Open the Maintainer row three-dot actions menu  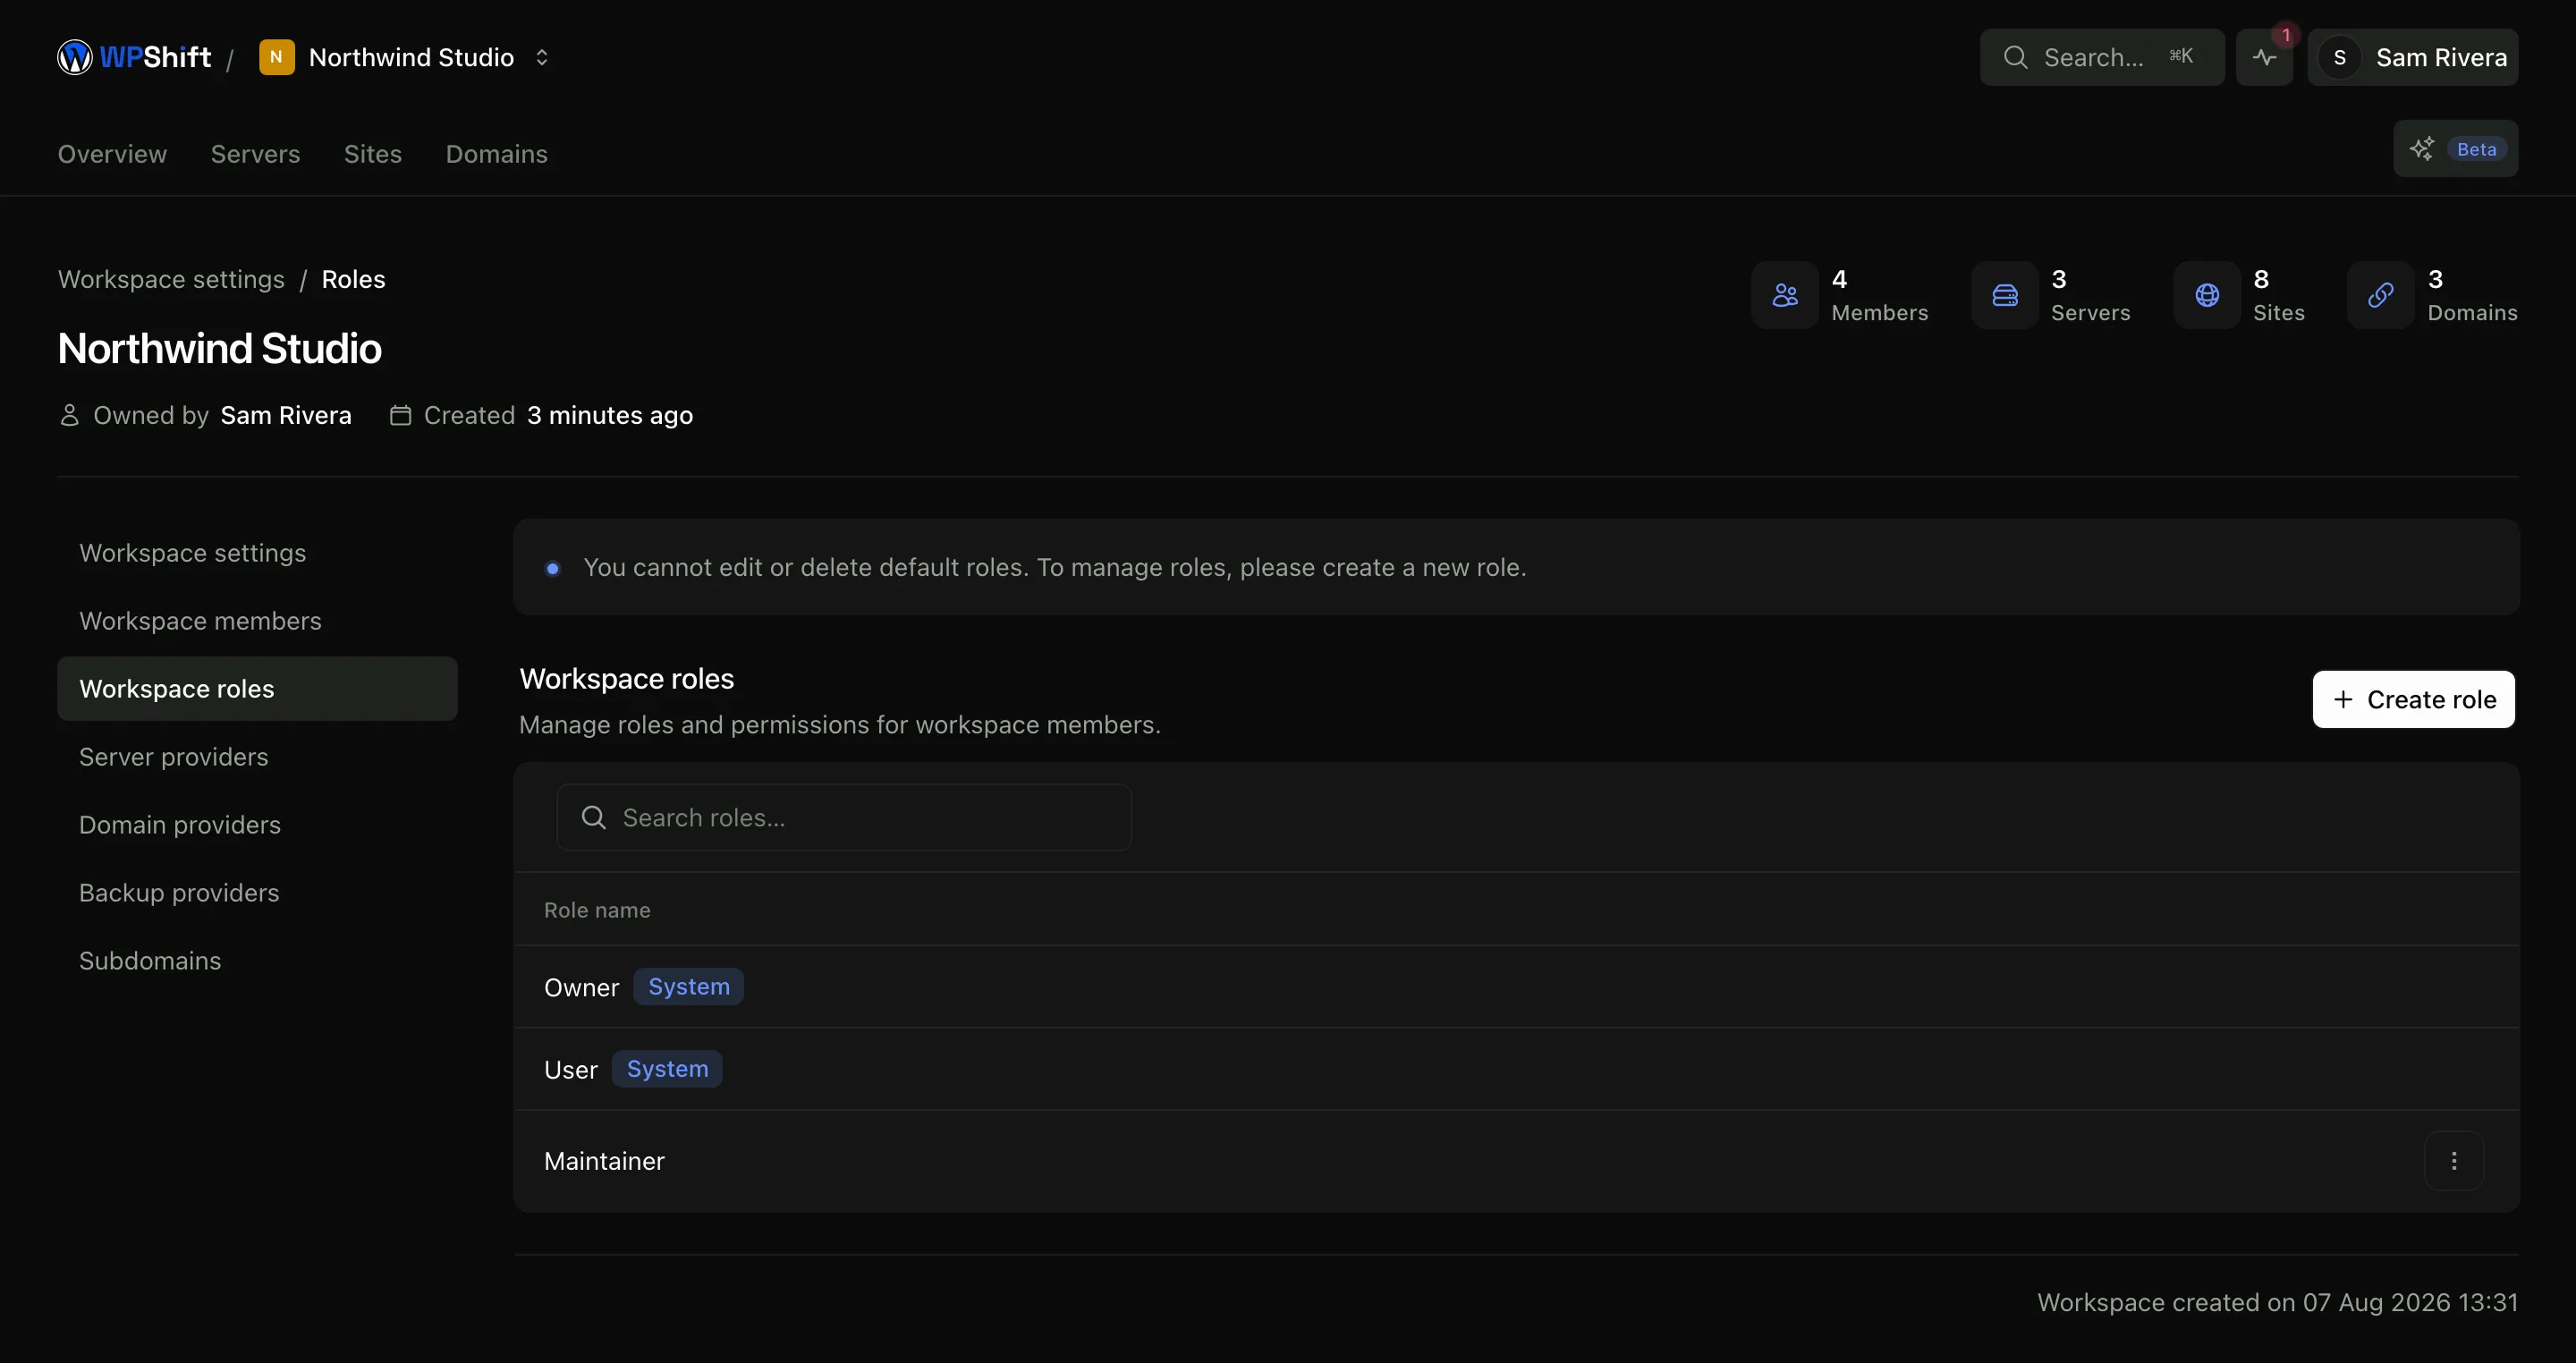tap(2454, 1161)
